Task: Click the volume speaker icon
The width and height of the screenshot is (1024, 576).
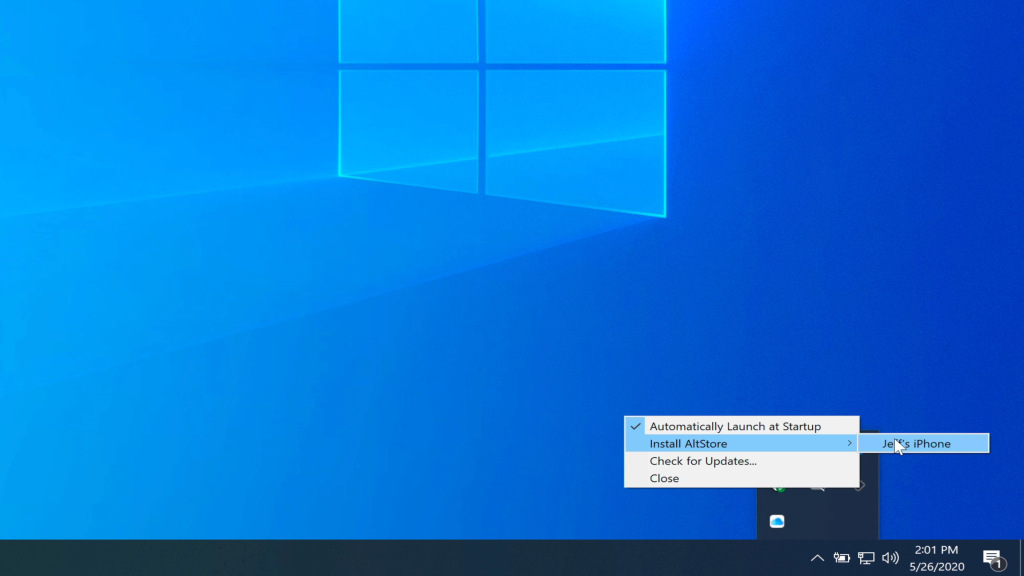Action: coord(890,558)
